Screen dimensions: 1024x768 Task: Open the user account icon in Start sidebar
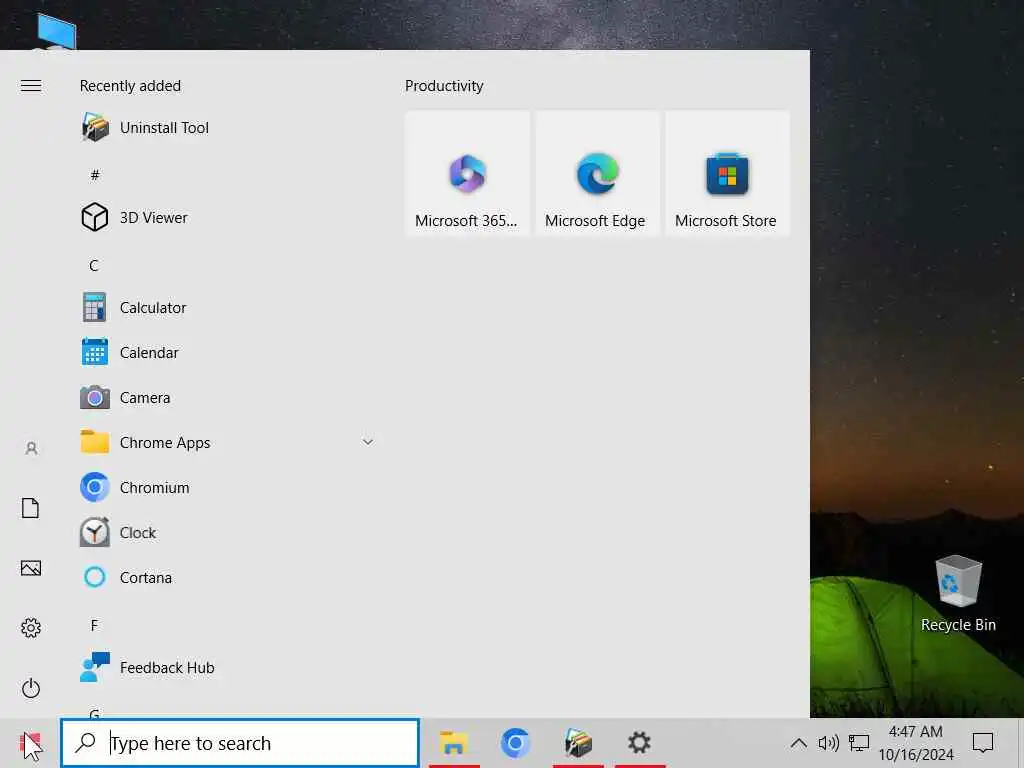31,448
